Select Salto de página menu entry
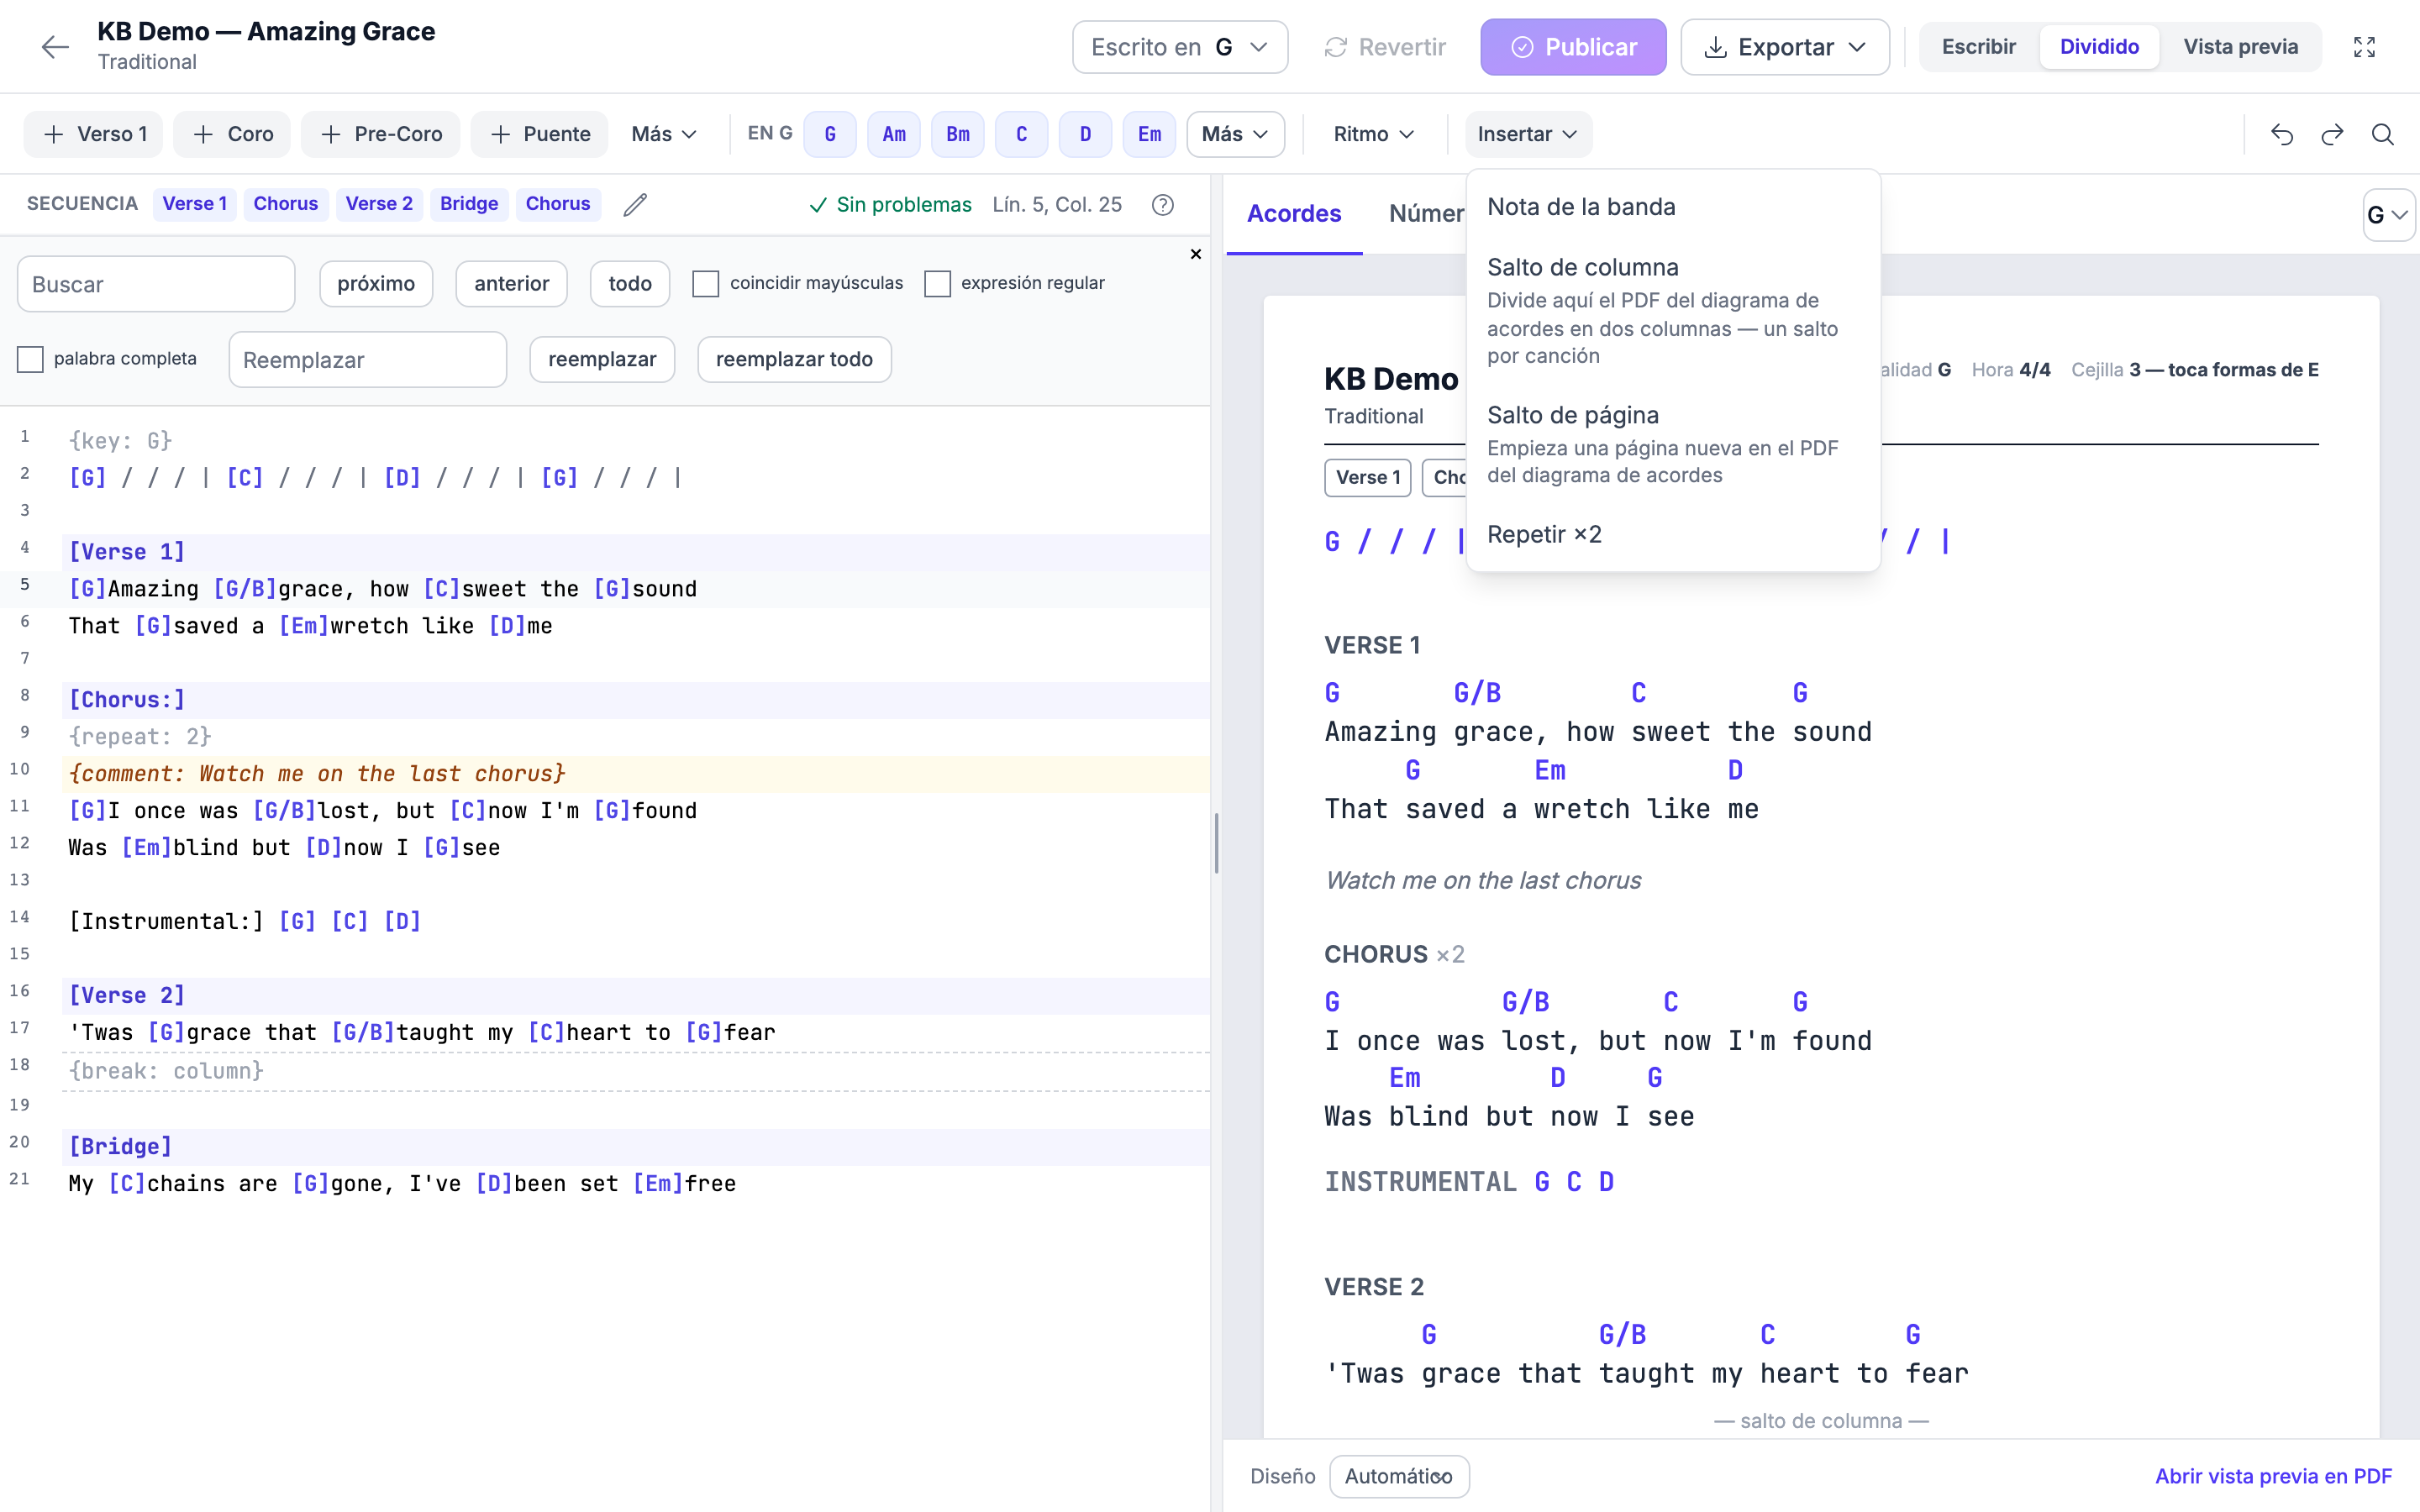 pos(1673,445)
